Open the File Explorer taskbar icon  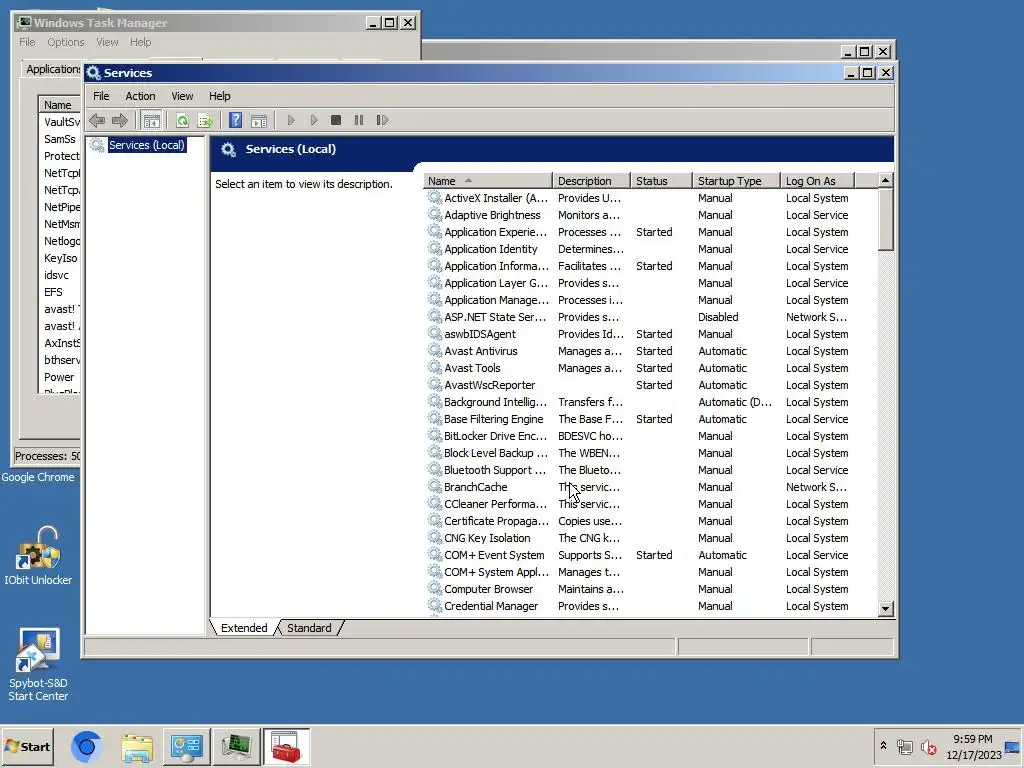(x=137, y=747)
